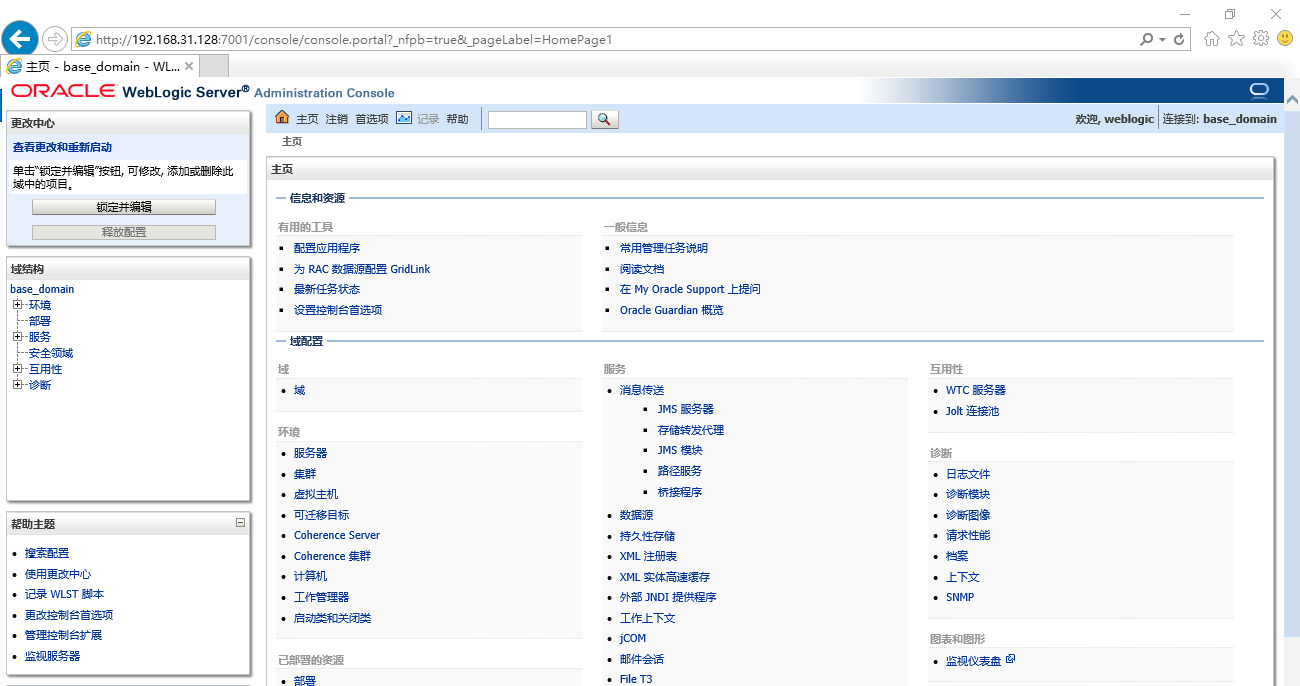Viewport: 1300px width, 686px height.
Task: Open the Coherence Server link
Action: (x=337, y=535)
